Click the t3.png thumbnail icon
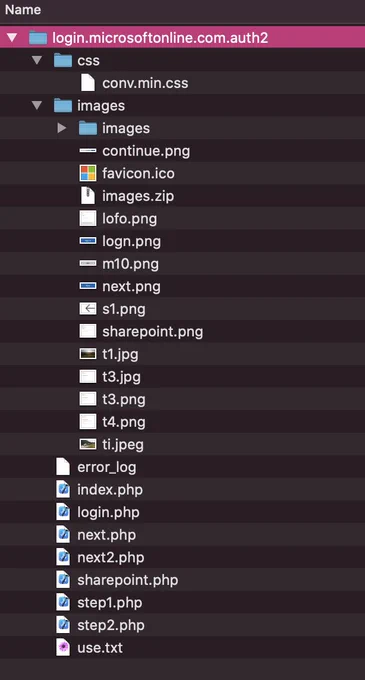The image size is (365, 680). 88,399
